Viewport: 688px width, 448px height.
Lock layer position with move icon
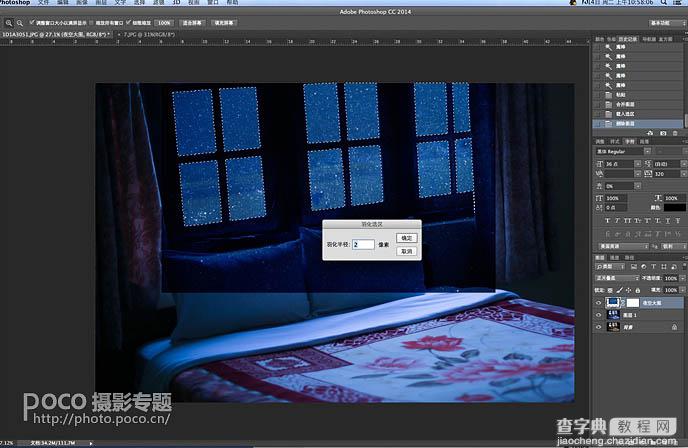point(628,290)
